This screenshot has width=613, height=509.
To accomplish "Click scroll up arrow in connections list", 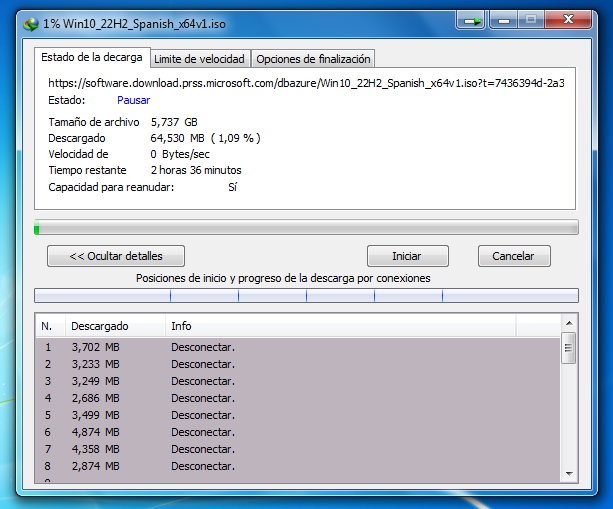I will pos(569,323).
